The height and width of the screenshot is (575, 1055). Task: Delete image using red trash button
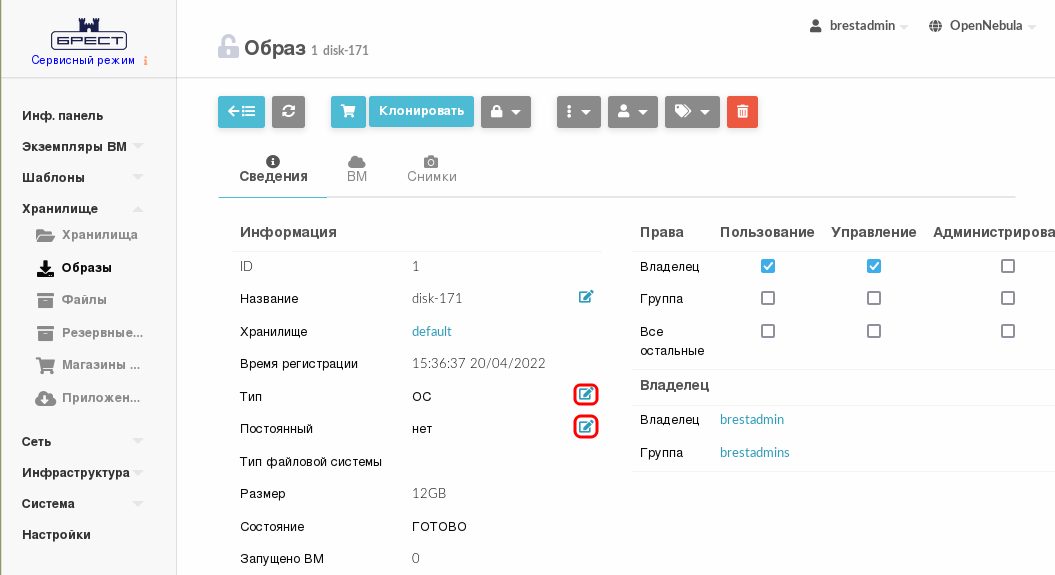tap(742, 112)
